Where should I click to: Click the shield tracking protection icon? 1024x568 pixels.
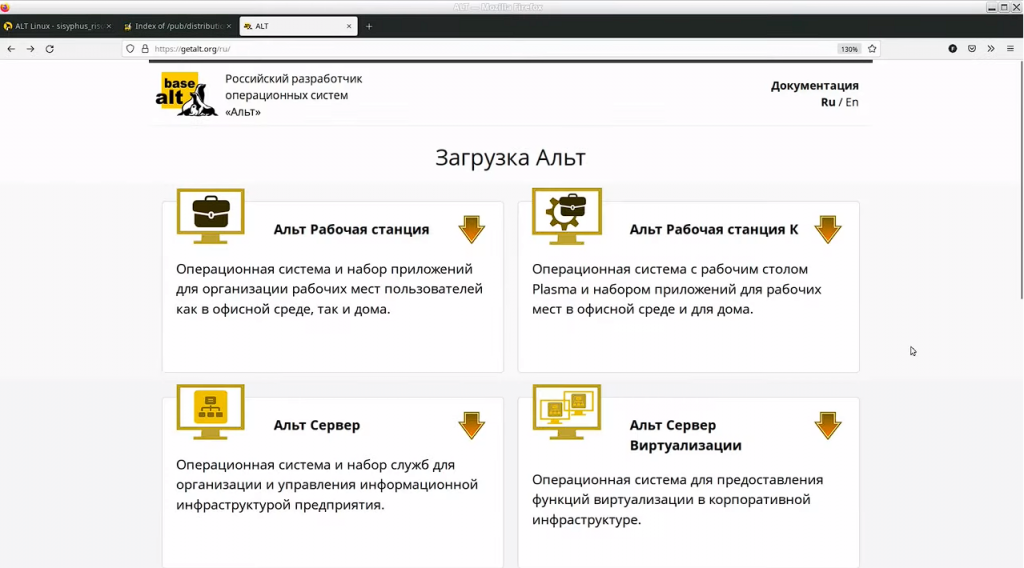pos(130,49)
